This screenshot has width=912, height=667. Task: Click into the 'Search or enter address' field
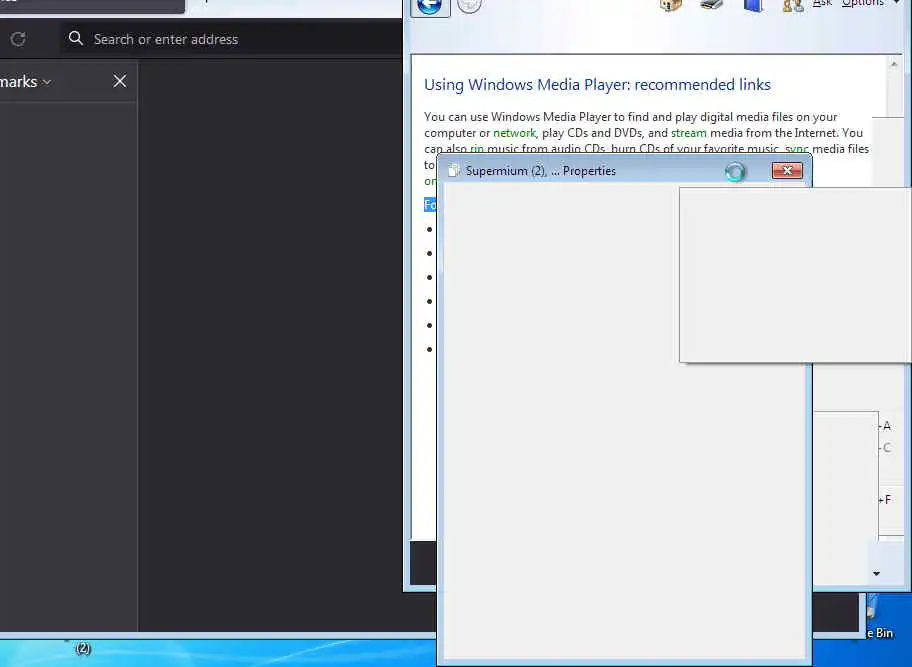point(233,39)
